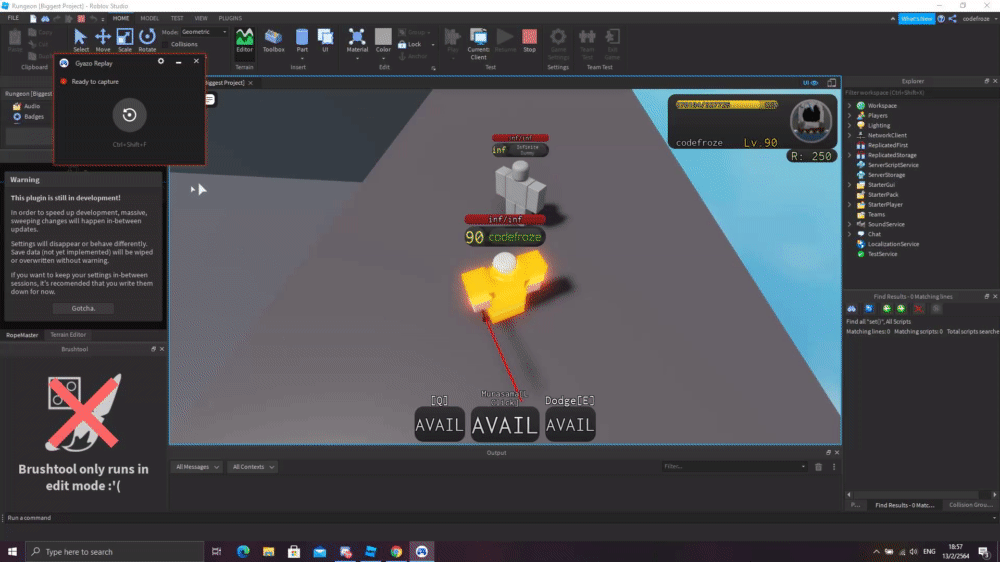Click the find binoculars in quick access bar
1000x562 pixels.
(x=45, y=18)
